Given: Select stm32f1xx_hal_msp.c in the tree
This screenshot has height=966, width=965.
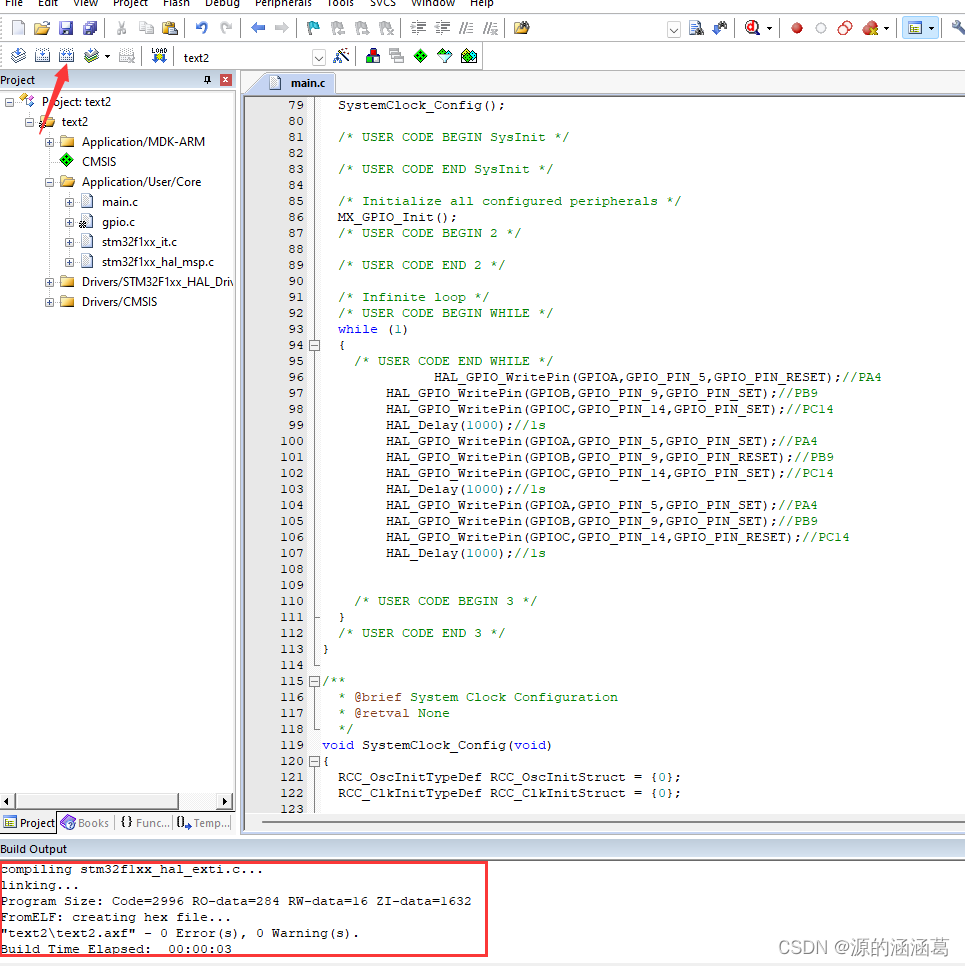Looking at the screenshot, I should pos(158,262).
